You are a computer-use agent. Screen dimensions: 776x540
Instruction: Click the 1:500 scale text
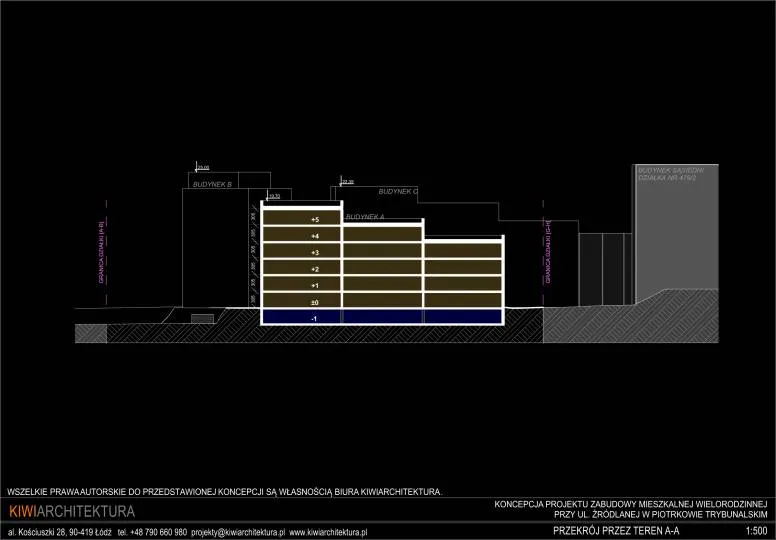(x=756, y=530)
